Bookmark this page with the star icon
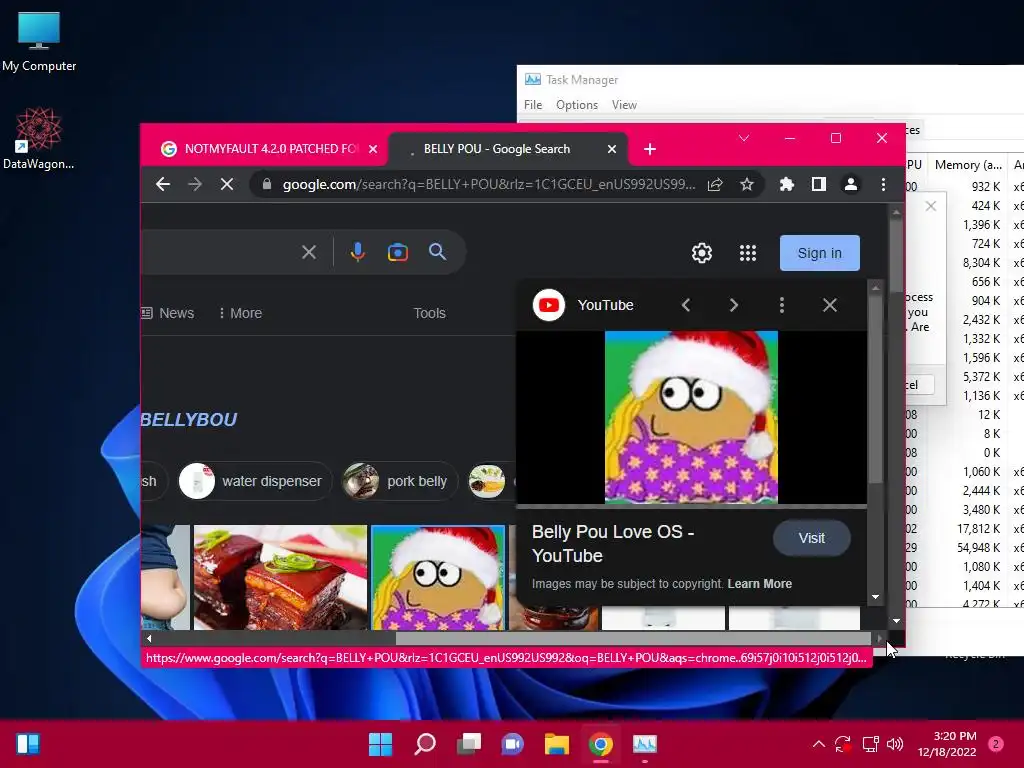This screenshot has height=768, width=1024. tap(747, 185)
